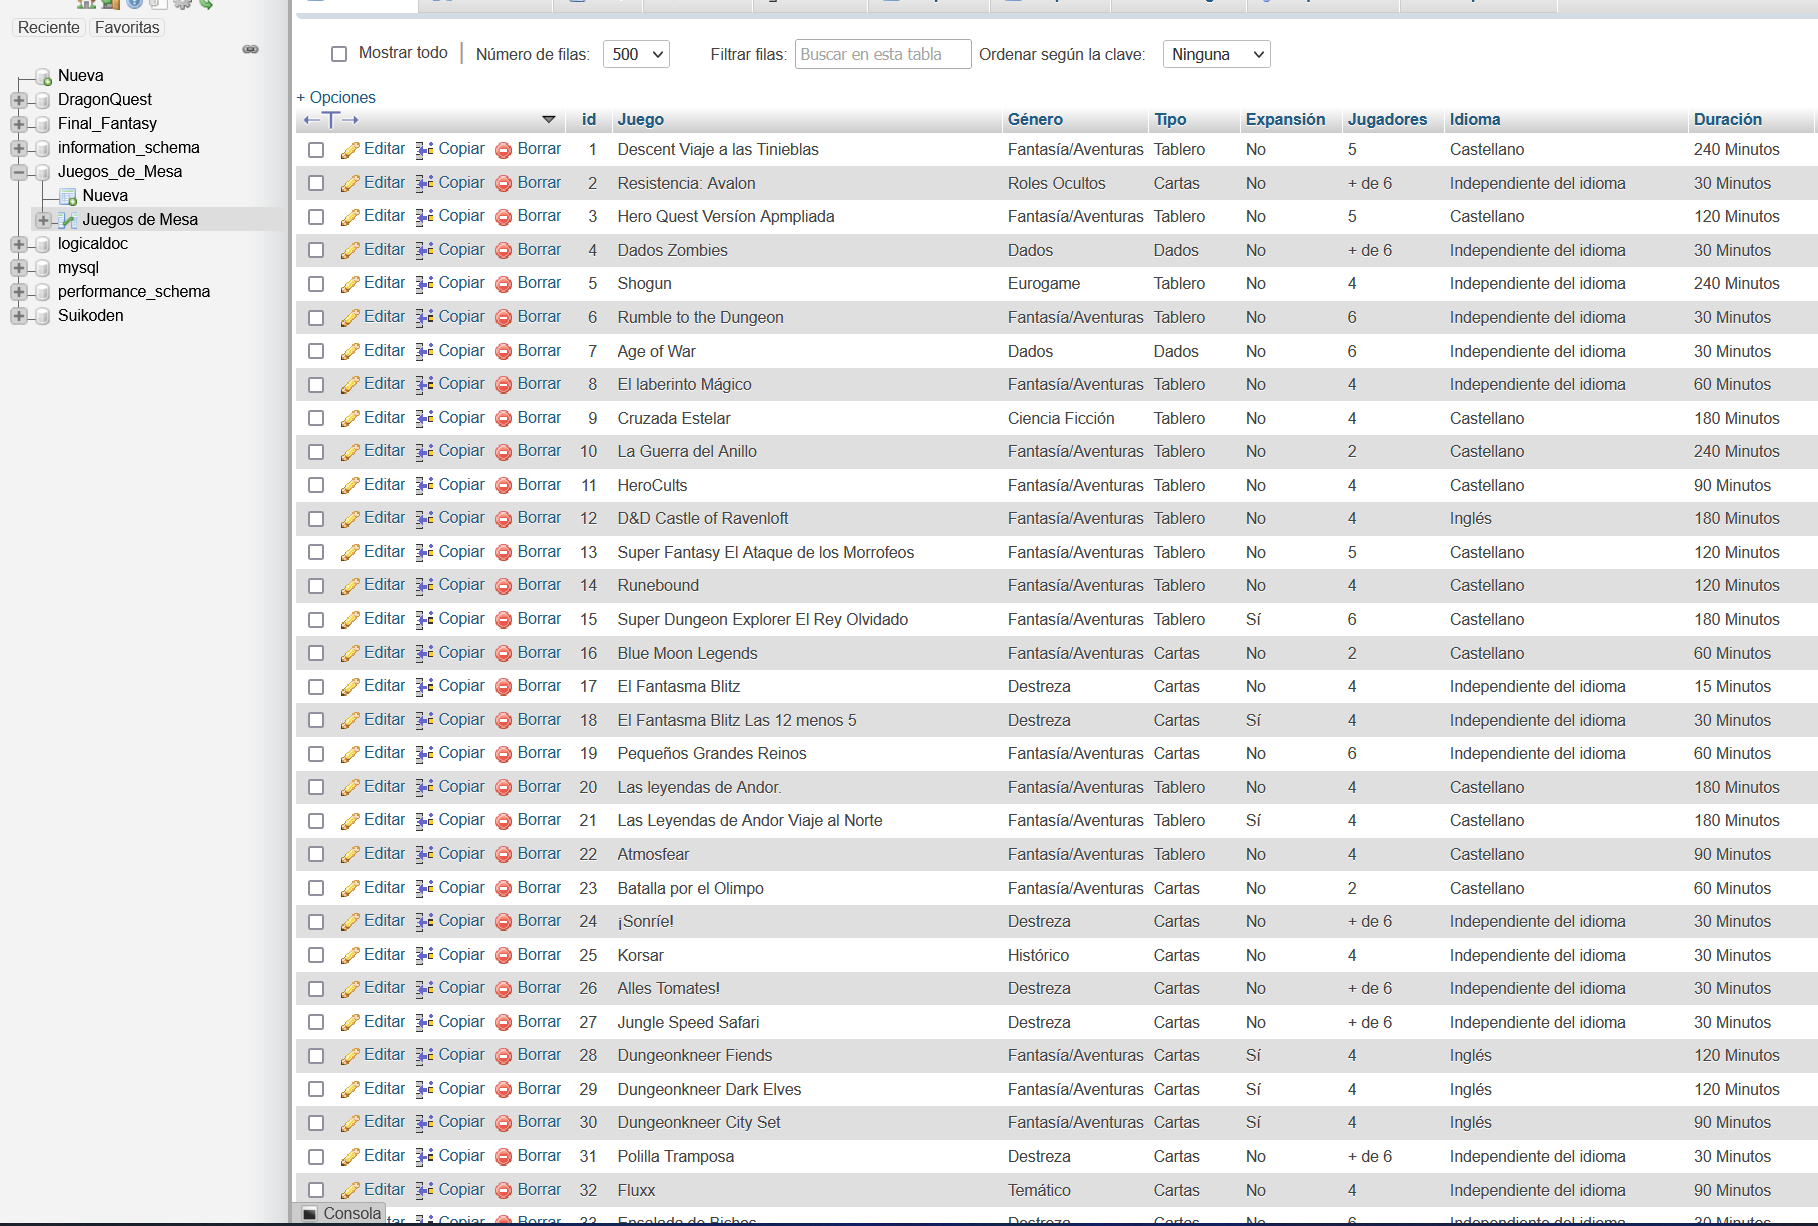Select the checkbox of Cruzada Estelar row
The height and width of the screenshot is (1226, 1818).
[x=316, y=419]
